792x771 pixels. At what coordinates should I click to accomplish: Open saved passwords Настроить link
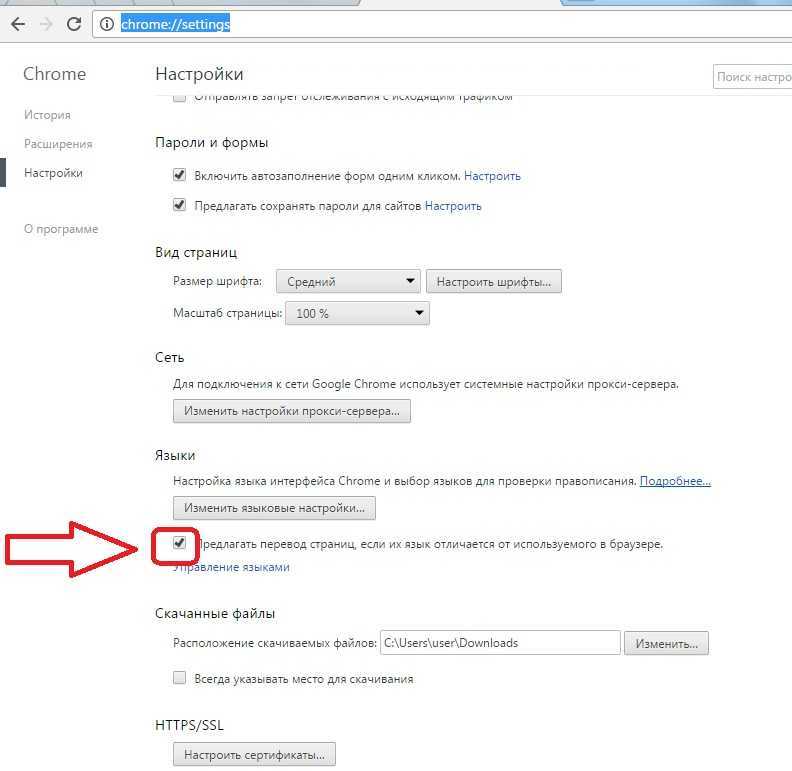[453, 206]
